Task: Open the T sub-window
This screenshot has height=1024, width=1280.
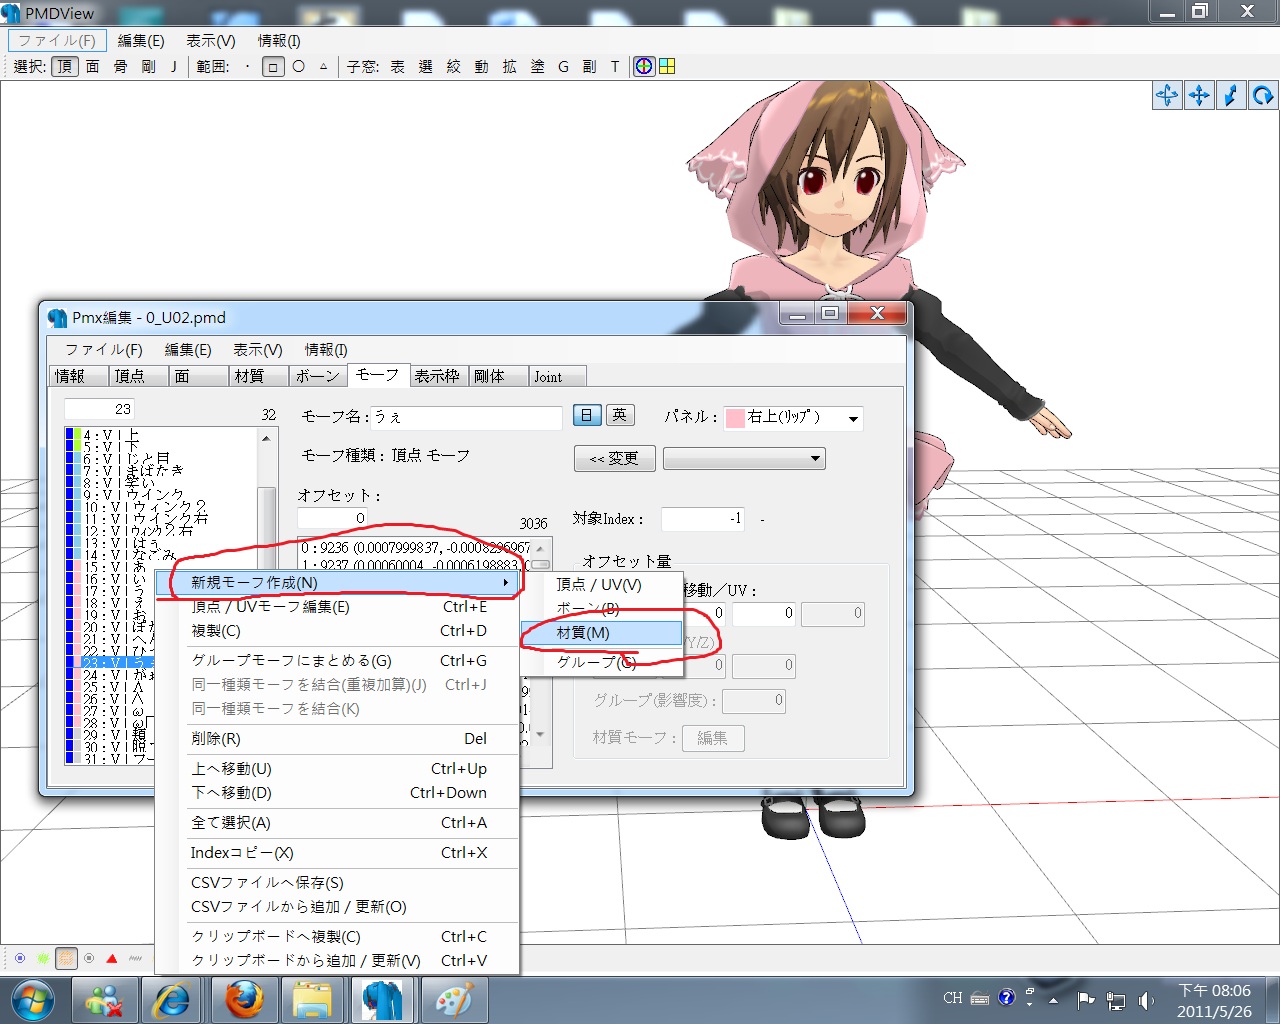Action: pyautogui.click(x=615, y=66)
